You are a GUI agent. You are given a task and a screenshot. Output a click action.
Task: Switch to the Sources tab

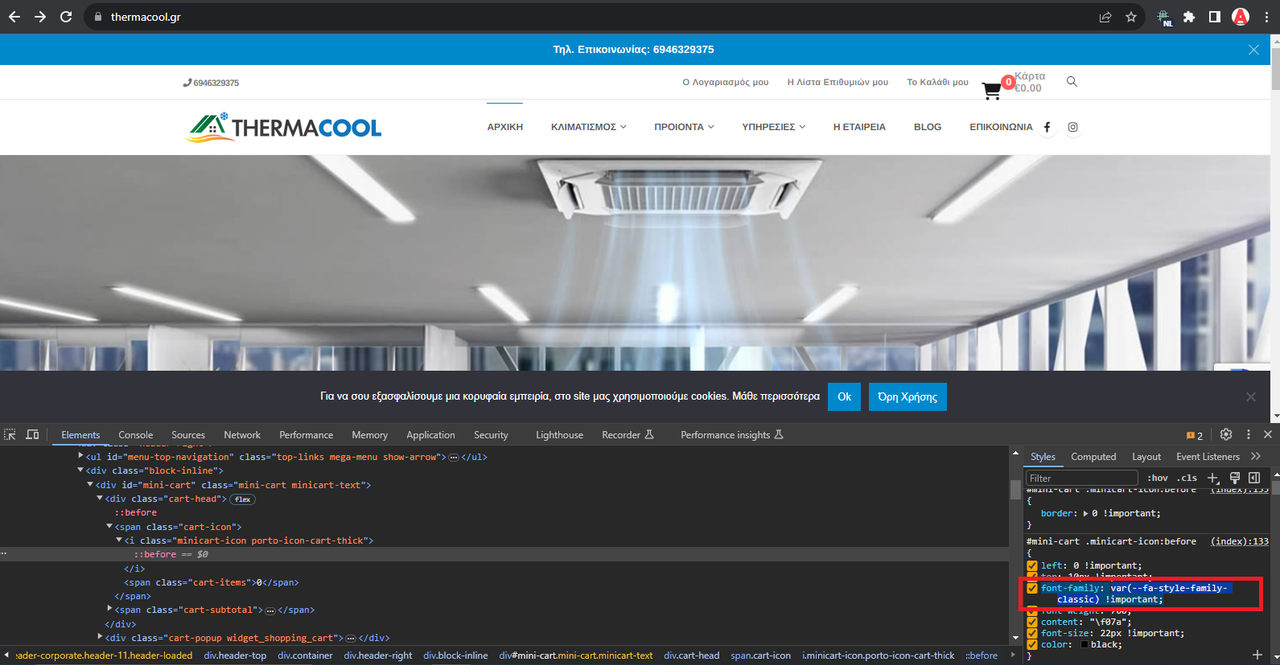click(188, 435)
